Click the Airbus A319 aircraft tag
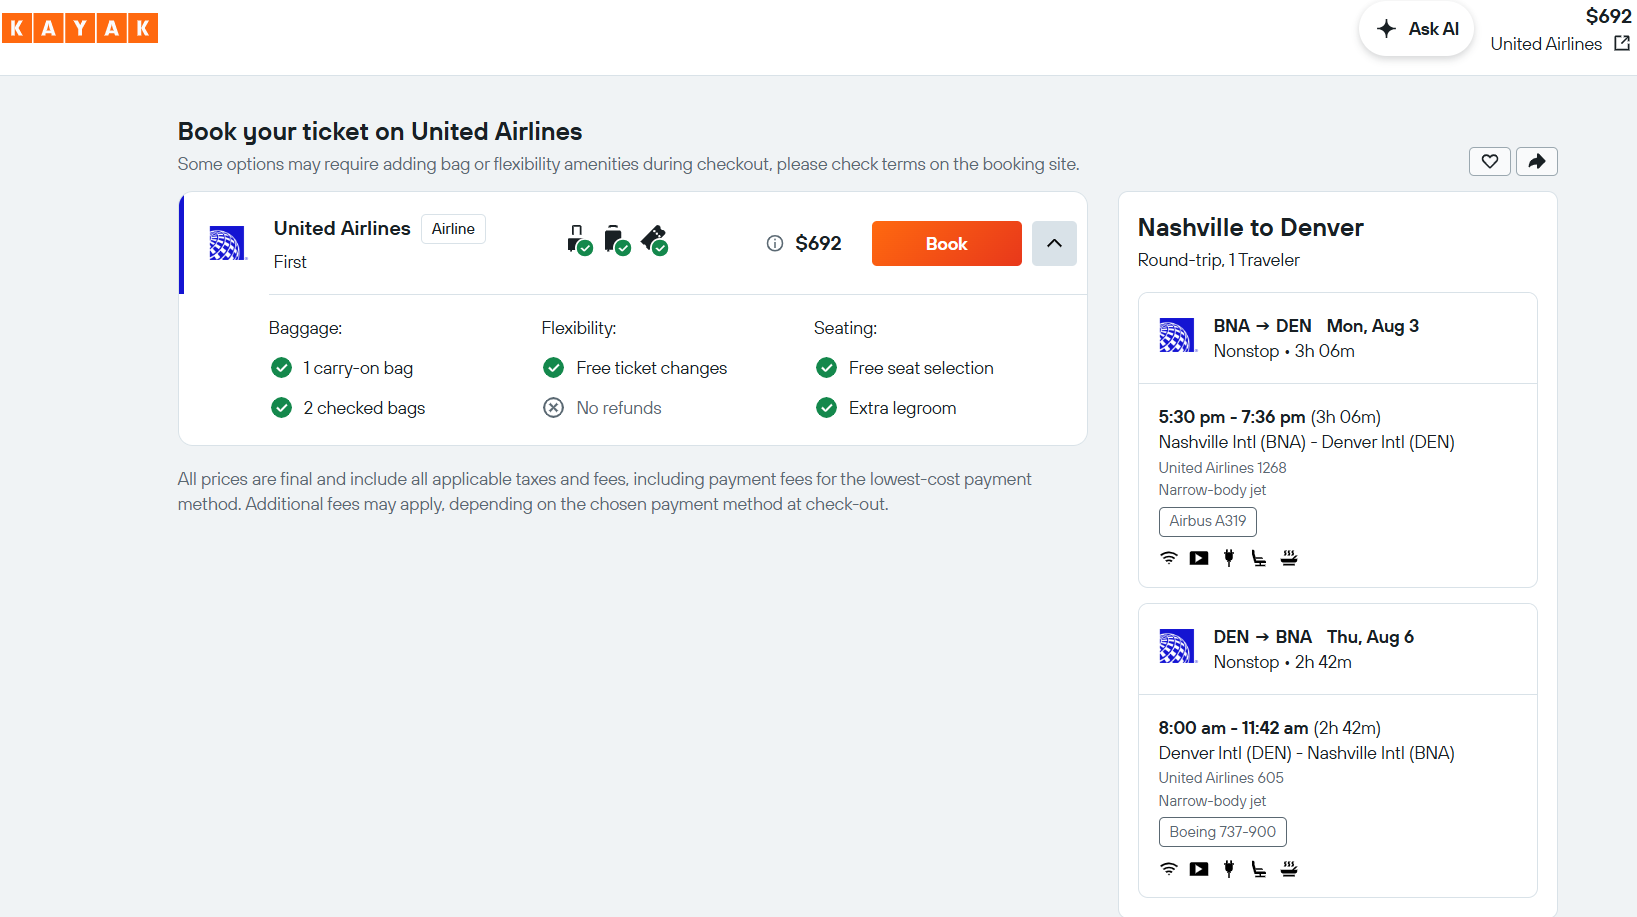 click(x=1208, y=521)
